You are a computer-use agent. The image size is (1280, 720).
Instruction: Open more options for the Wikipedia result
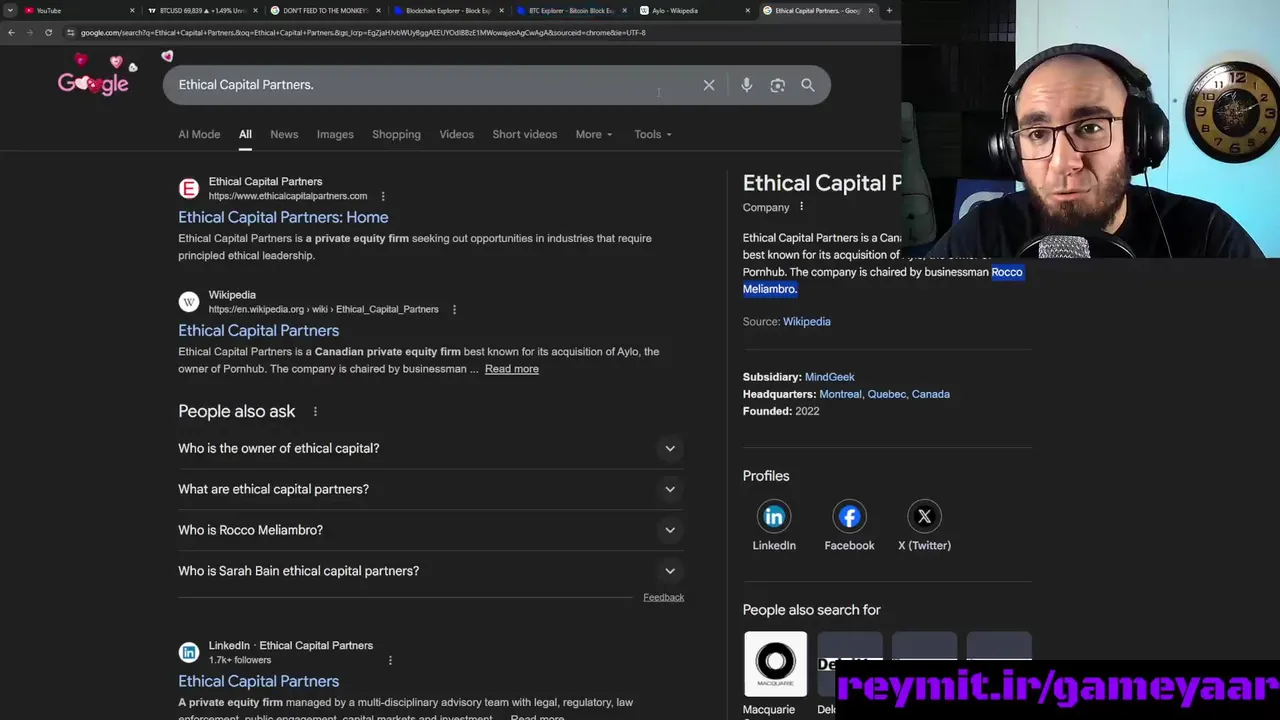pyautogui.click(x=454, y=310)
